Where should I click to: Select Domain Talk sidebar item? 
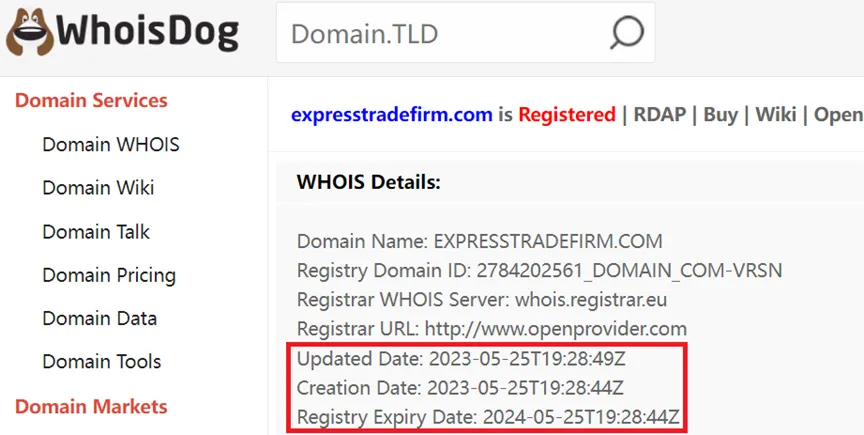pyautogui.click(x=96, y=232)
